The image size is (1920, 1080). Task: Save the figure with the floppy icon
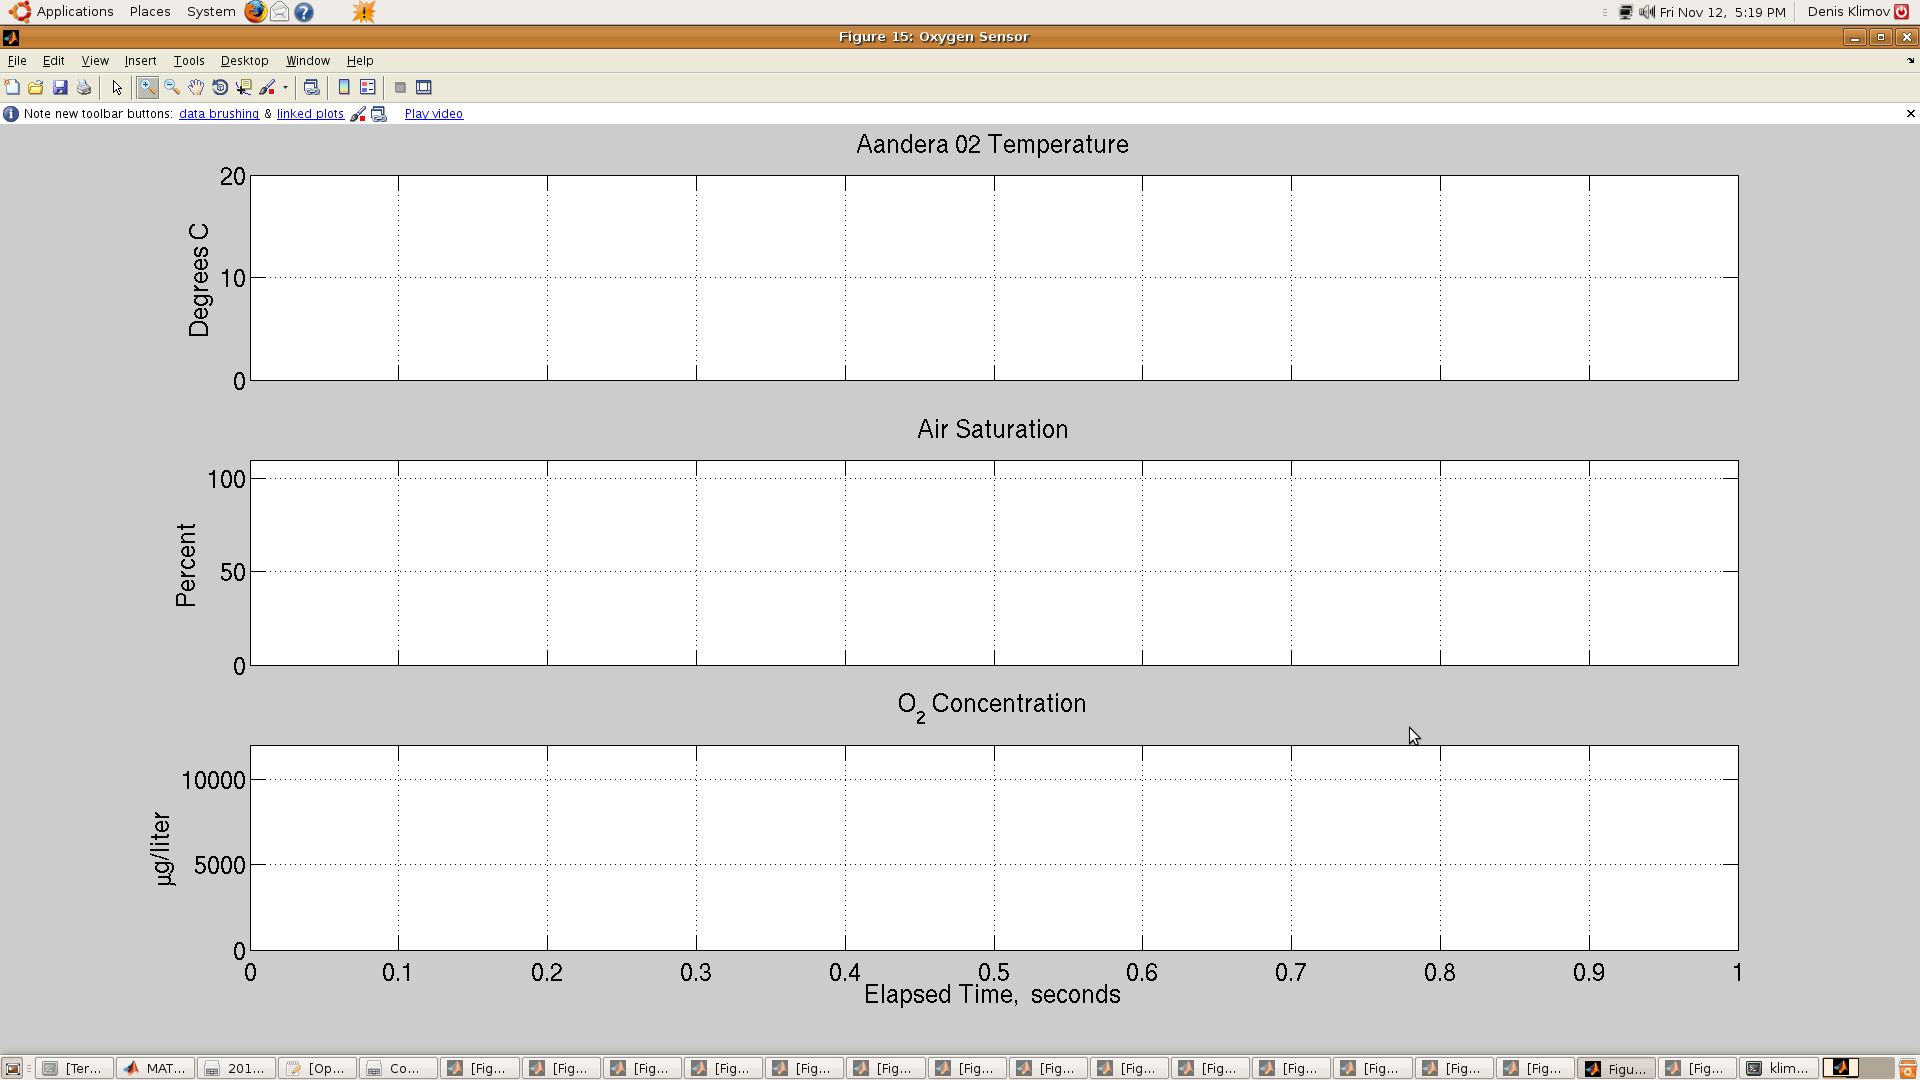click(60, 88)
